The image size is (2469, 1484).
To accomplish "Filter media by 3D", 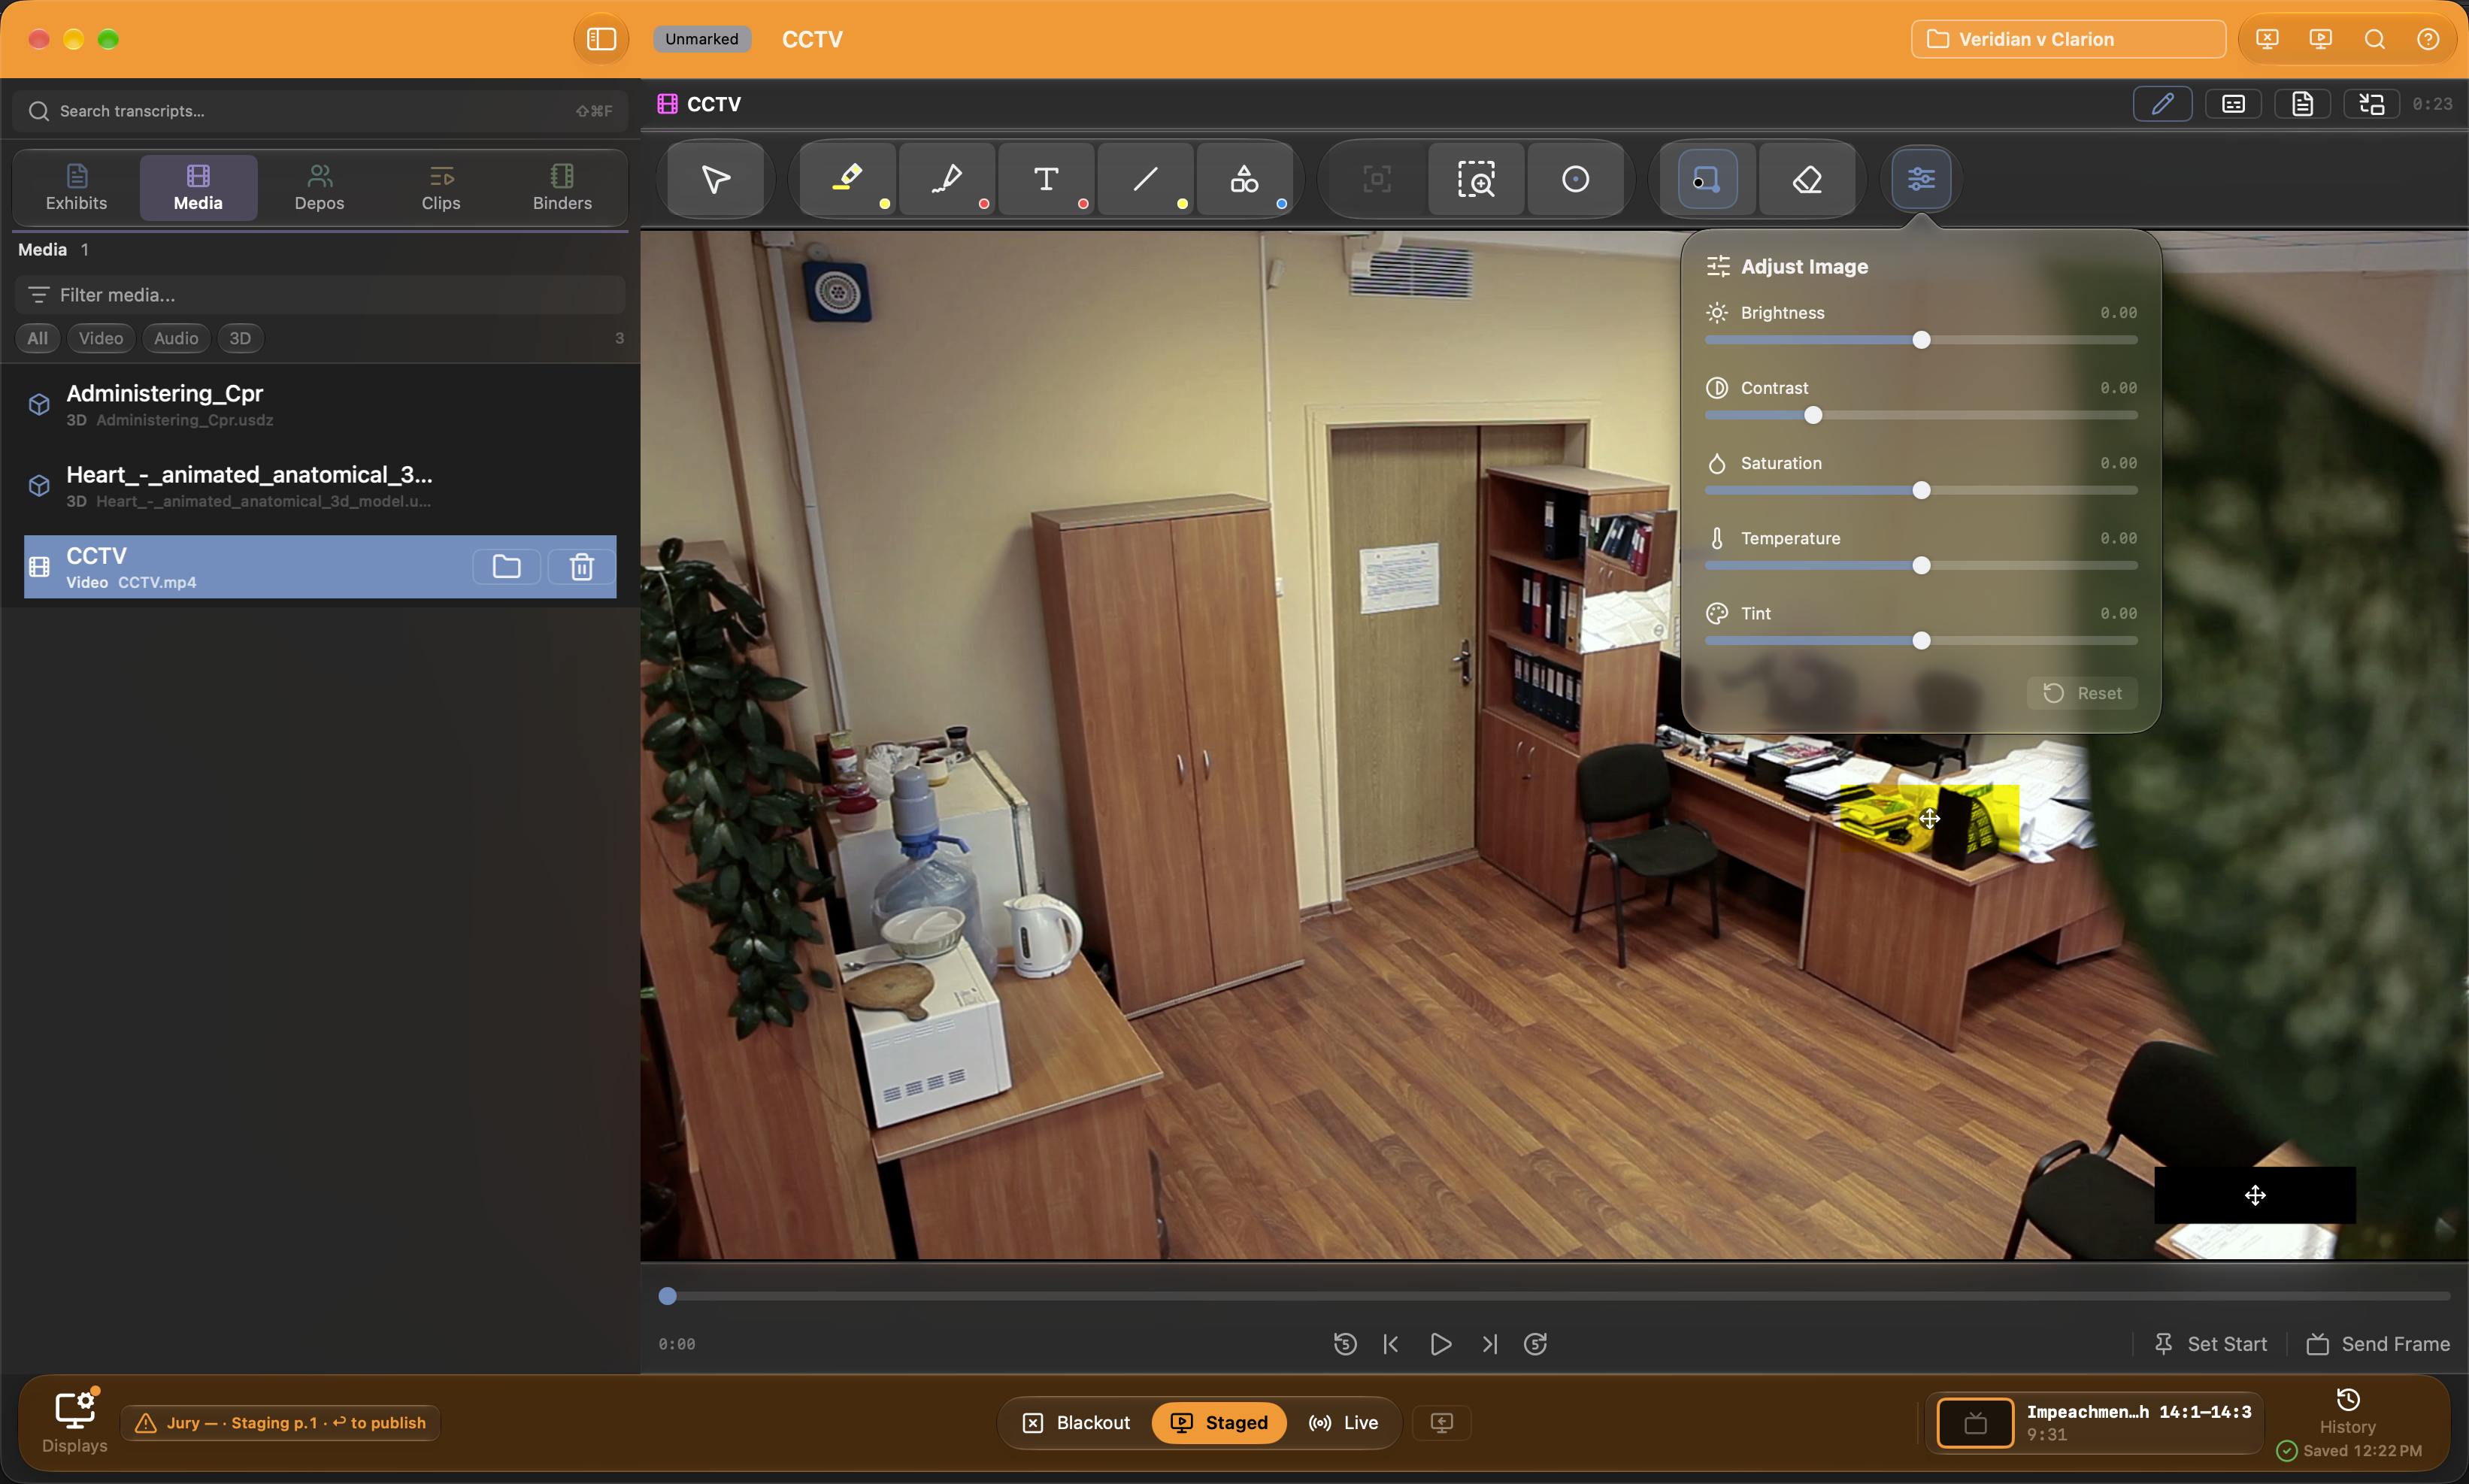I will click(x=240, y=338).
